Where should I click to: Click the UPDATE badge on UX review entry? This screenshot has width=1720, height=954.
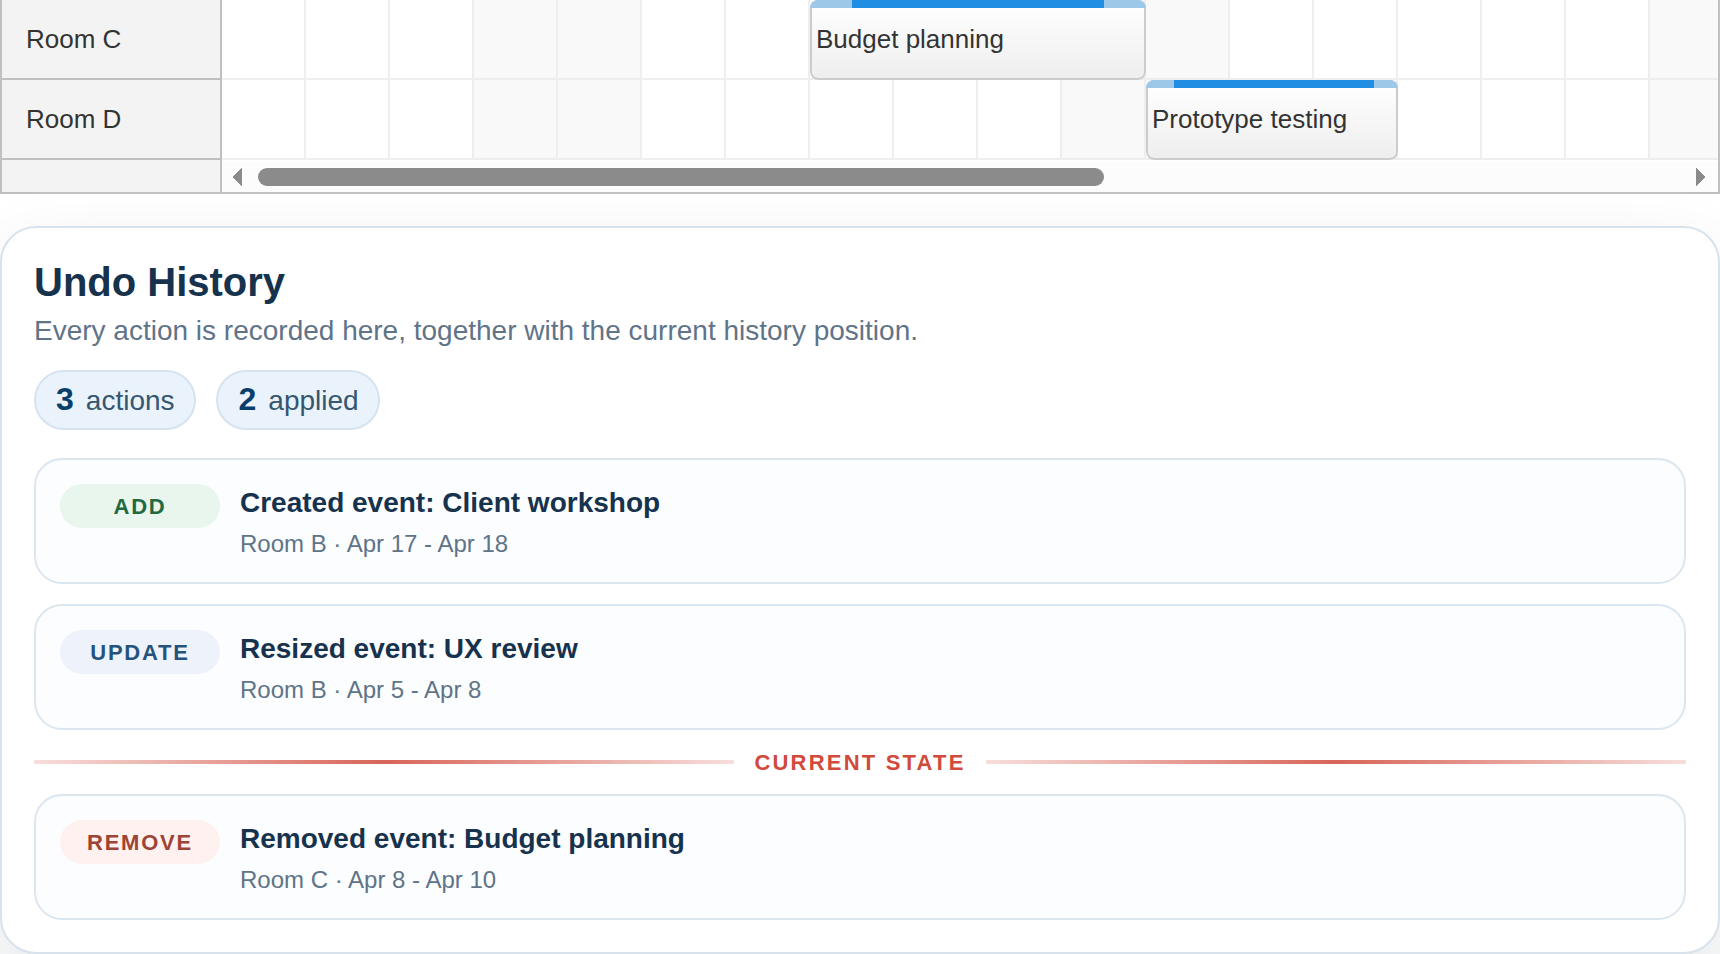tap(139, 652)
